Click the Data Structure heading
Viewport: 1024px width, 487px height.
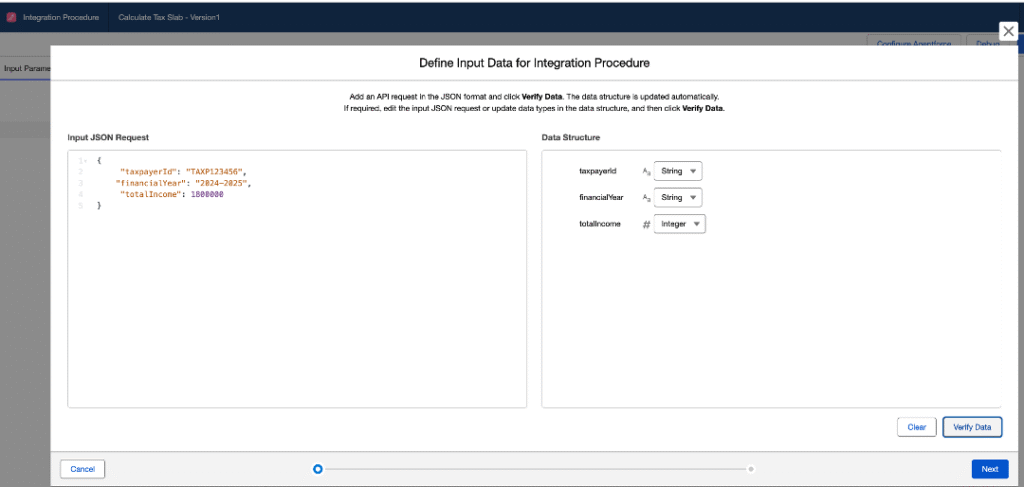point(571,138)
